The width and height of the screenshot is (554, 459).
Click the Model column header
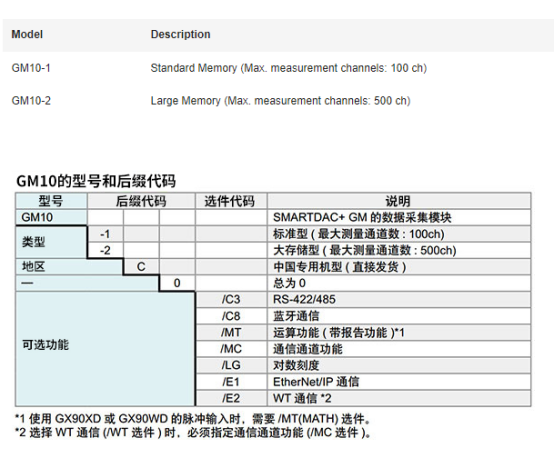27,34
